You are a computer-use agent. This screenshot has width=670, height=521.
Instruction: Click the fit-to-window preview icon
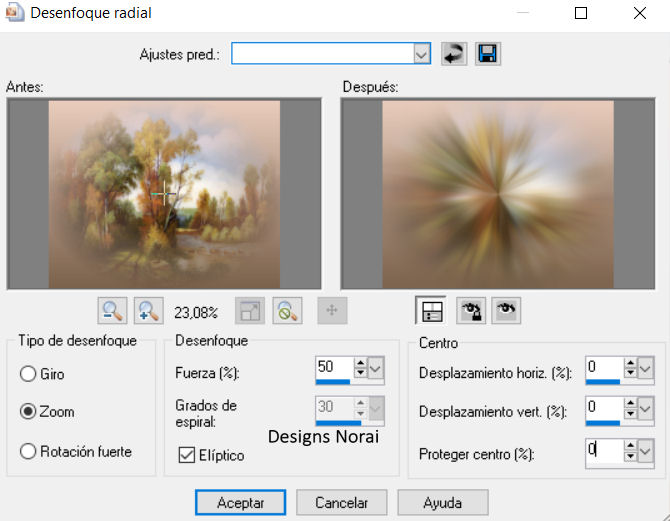click(250, 311)
